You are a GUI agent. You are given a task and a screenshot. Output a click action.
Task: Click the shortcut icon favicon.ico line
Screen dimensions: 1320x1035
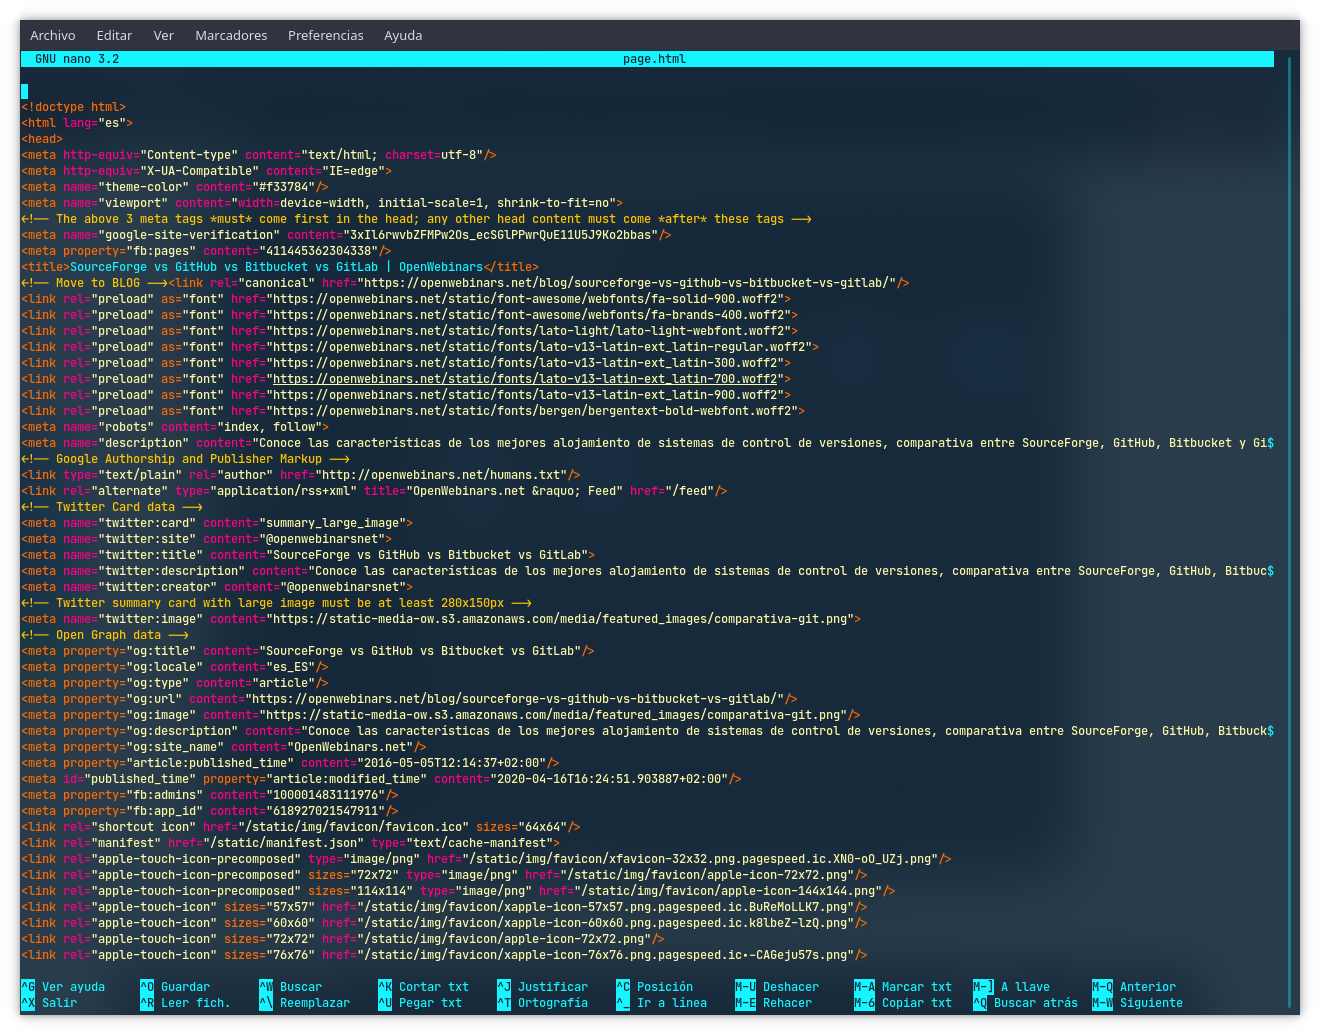click(301, 827)
